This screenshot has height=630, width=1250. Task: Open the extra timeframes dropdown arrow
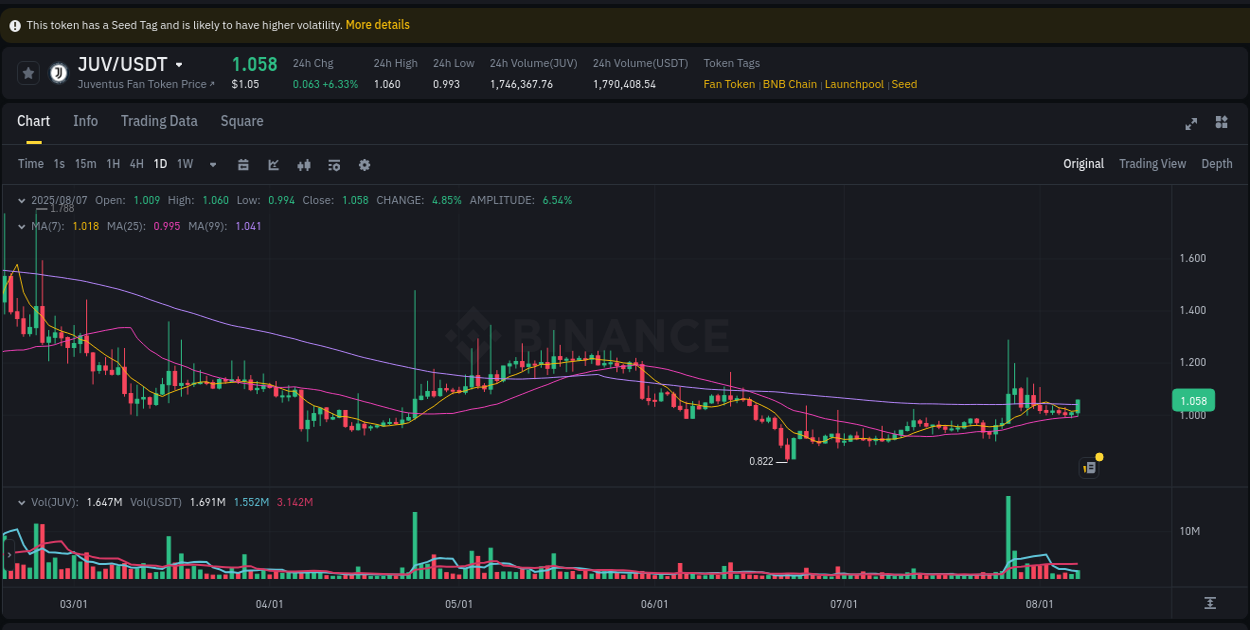click(x=211, y=164)
